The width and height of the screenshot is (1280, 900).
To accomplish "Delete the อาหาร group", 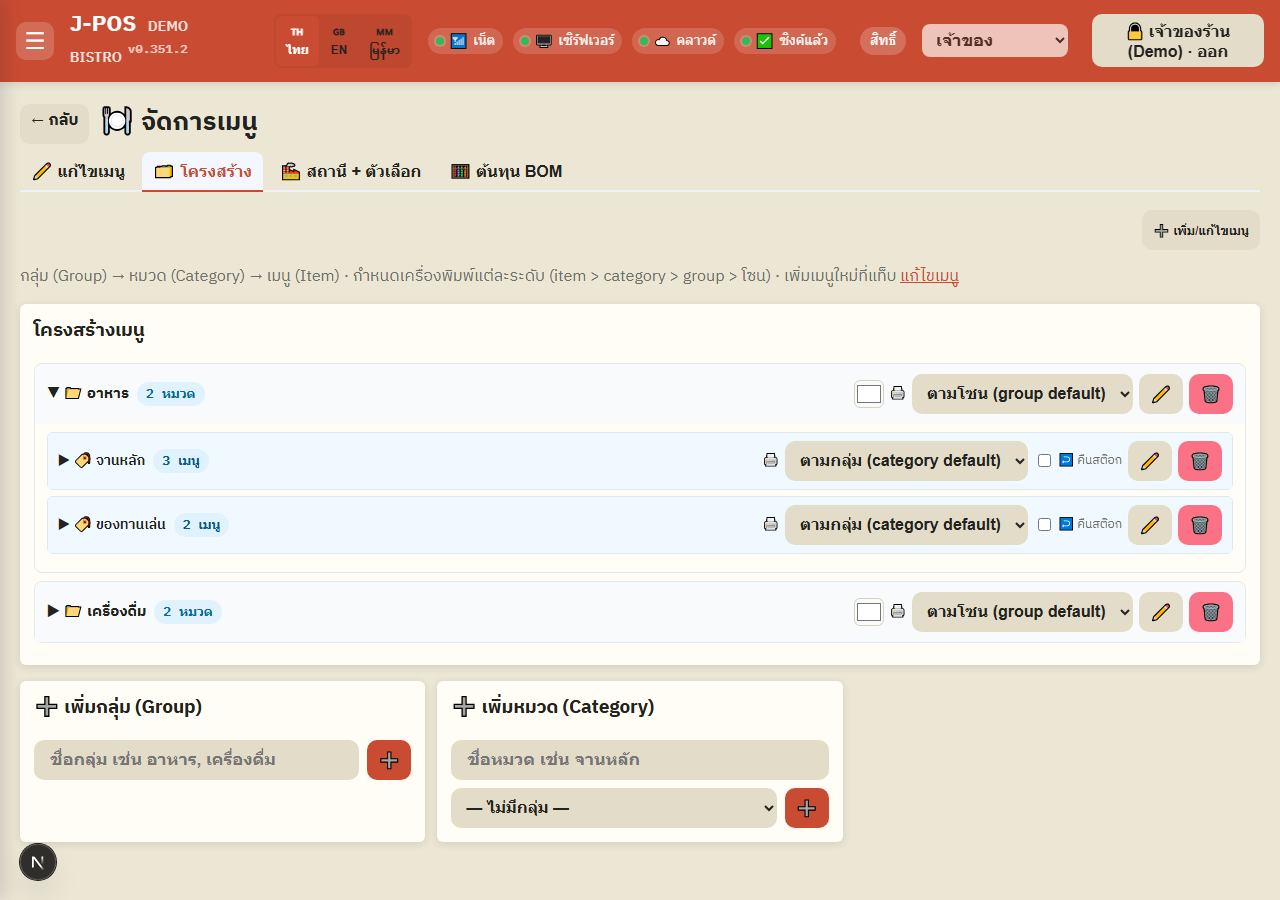I will (1211, 394).
